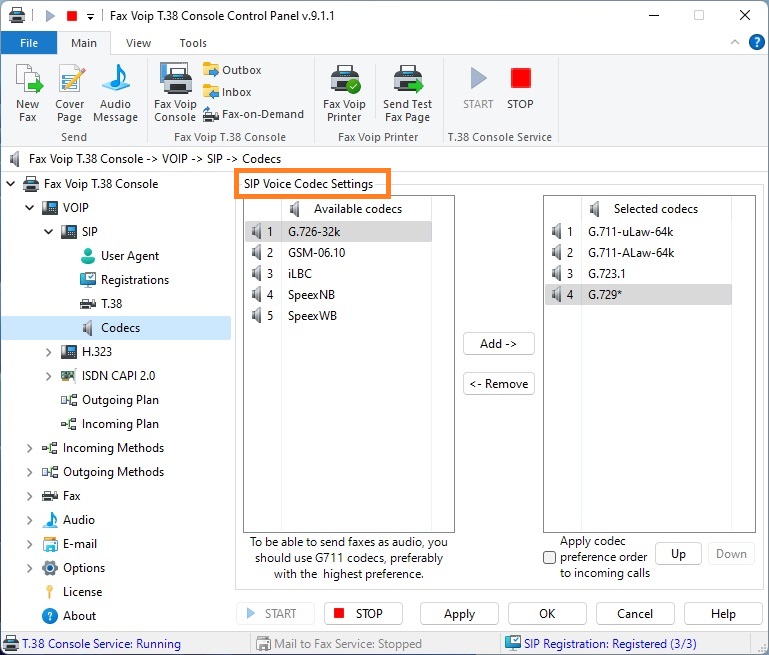Enable apply codec preference order checkbox
This screenshot has height=655, width=769.
[549, 557]
